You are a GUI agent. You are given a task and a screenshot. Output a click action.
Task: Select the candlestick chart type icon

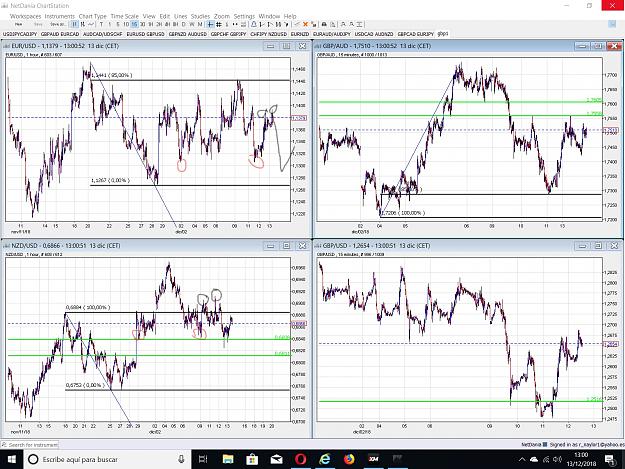tap(83, 24)
